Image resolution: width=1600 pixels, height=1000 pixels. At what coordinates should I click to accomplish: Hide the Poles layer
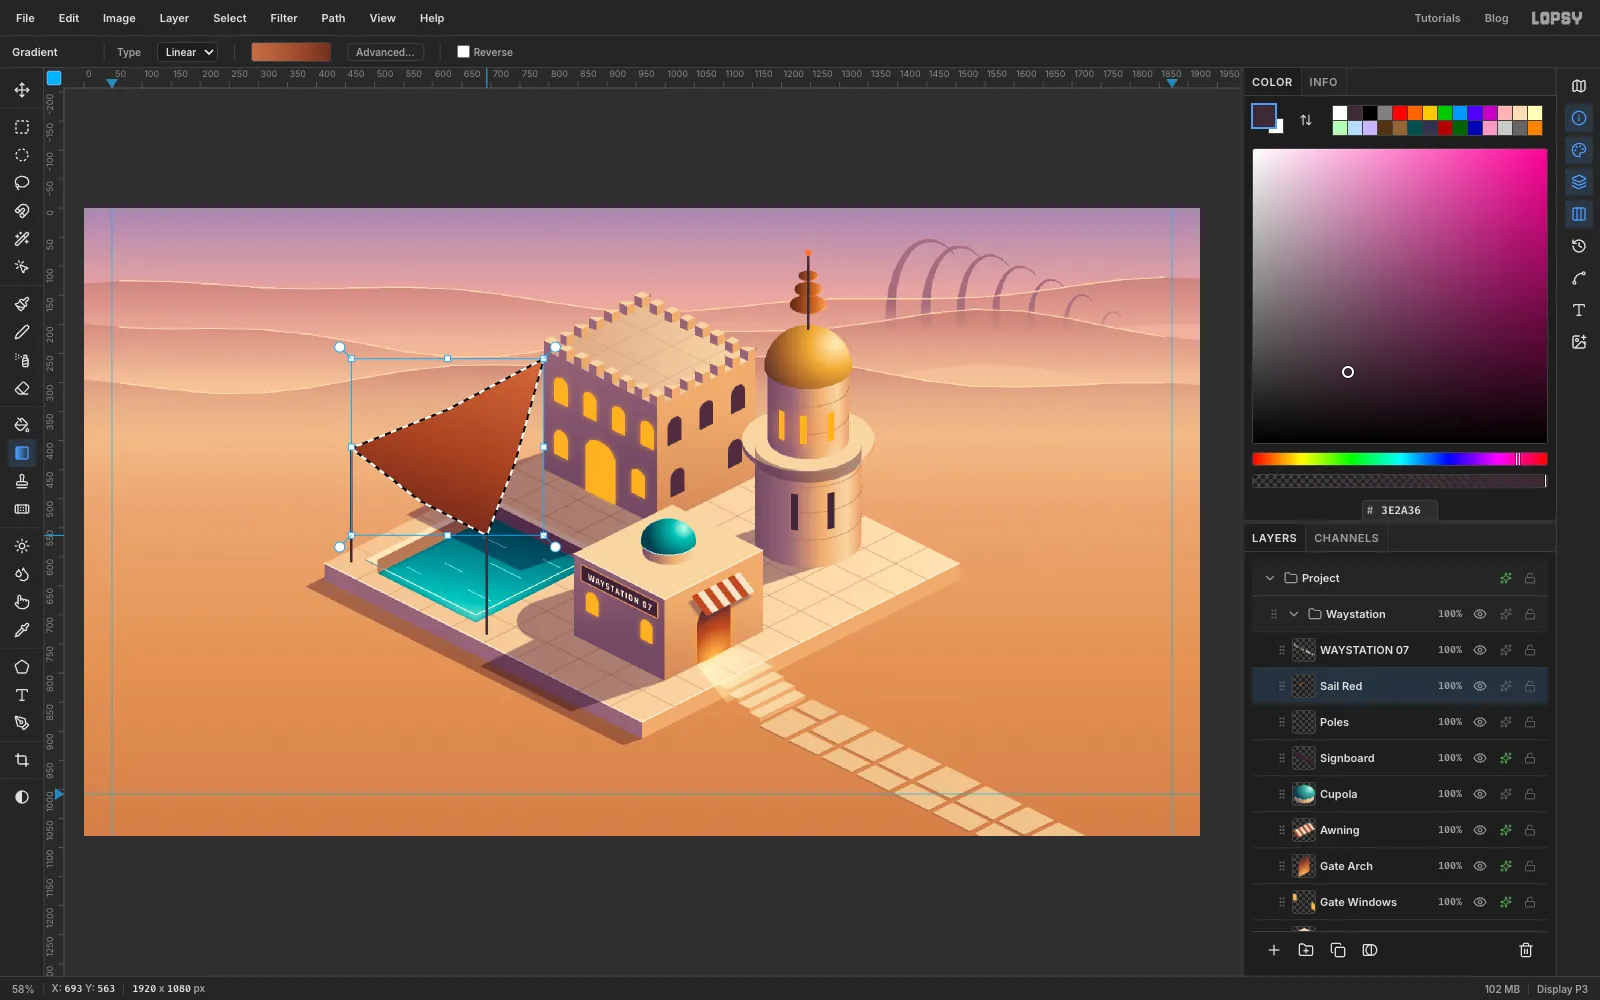point(1480,722)
